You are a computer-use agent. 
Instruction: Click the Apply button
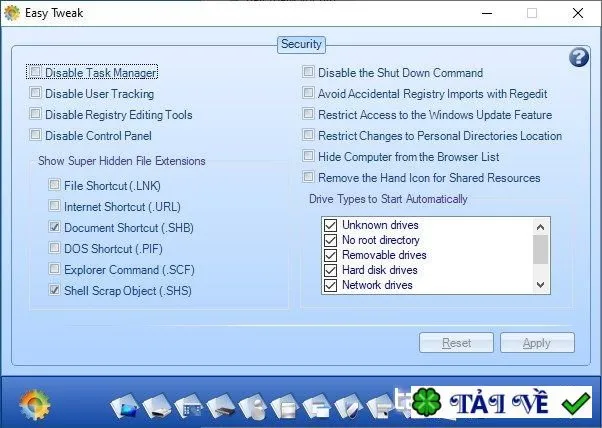[537, 342]
